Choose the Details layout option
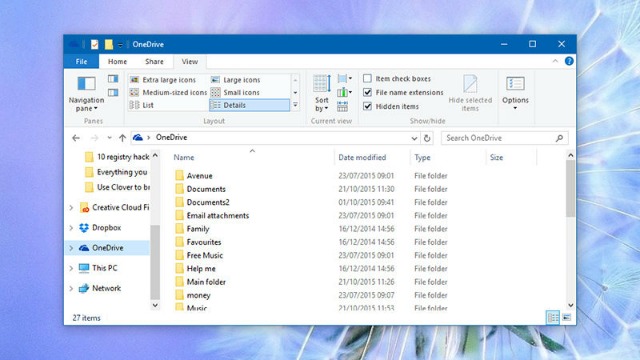The width and height of the screenshot is (640, 360). [x=249, y=105]
